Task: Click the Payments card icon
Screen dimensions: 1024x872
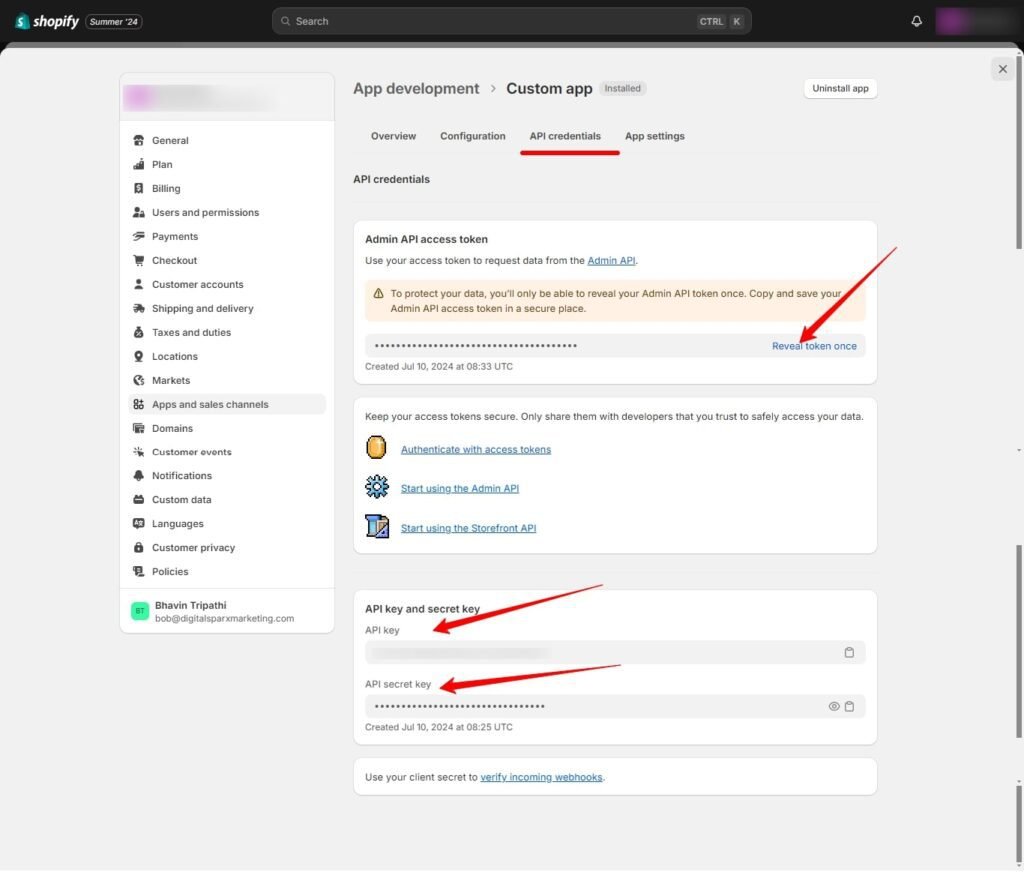Action: point(138,236)
